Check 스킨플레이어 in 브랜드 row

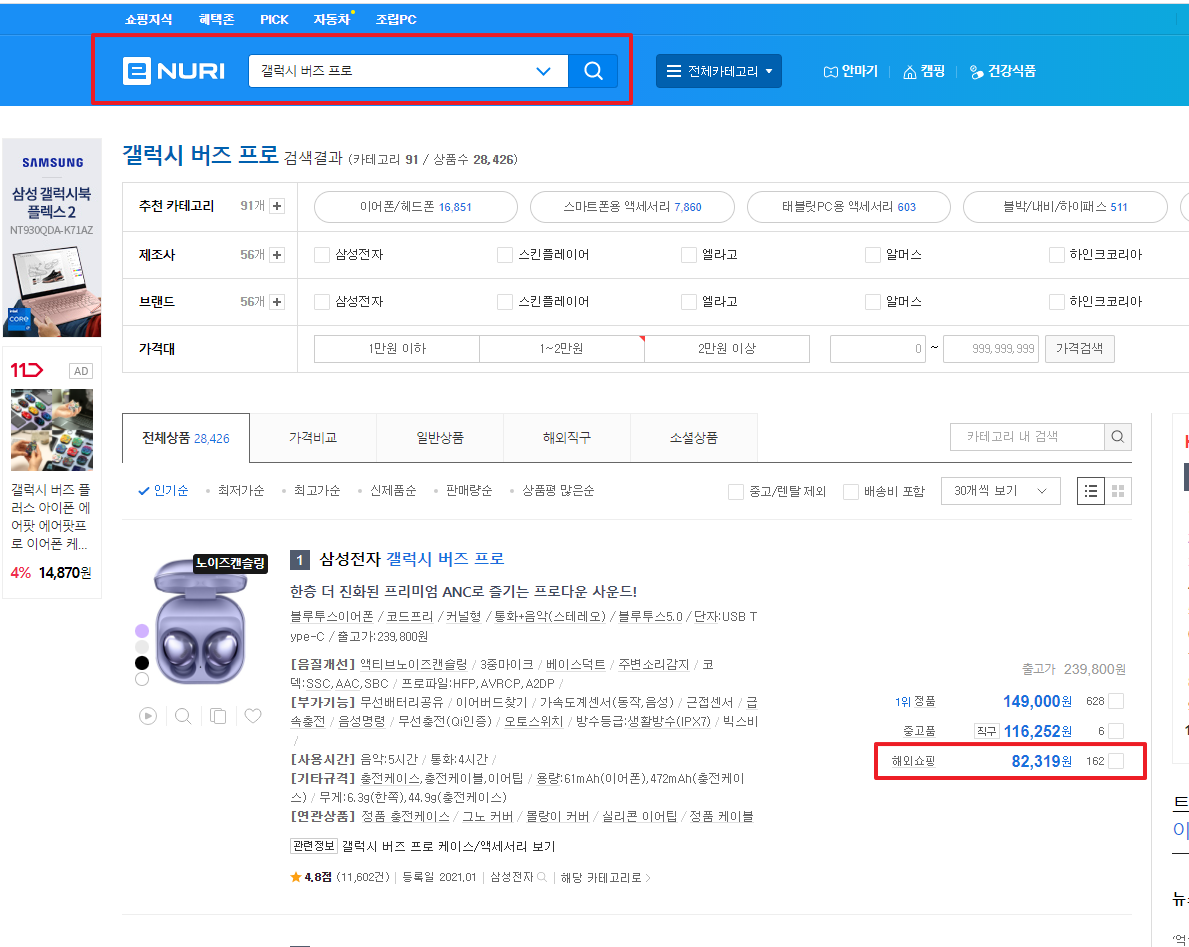tap(505, 302)
